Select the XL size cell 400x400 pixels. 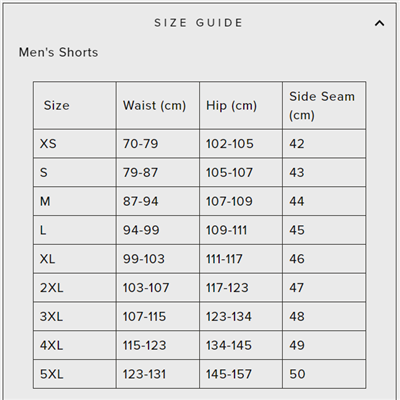75,259
